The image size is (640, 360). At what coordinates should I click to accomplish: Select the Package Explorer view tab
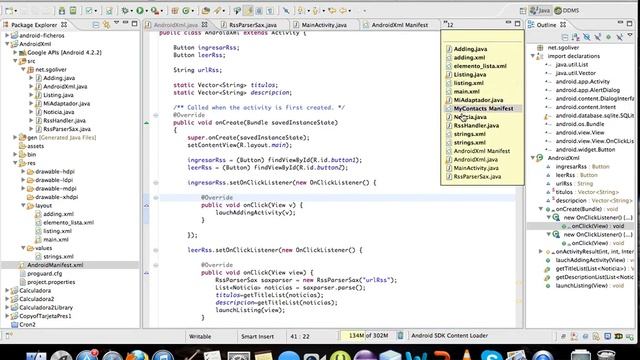pyautogui.click(x=34, y=24)
